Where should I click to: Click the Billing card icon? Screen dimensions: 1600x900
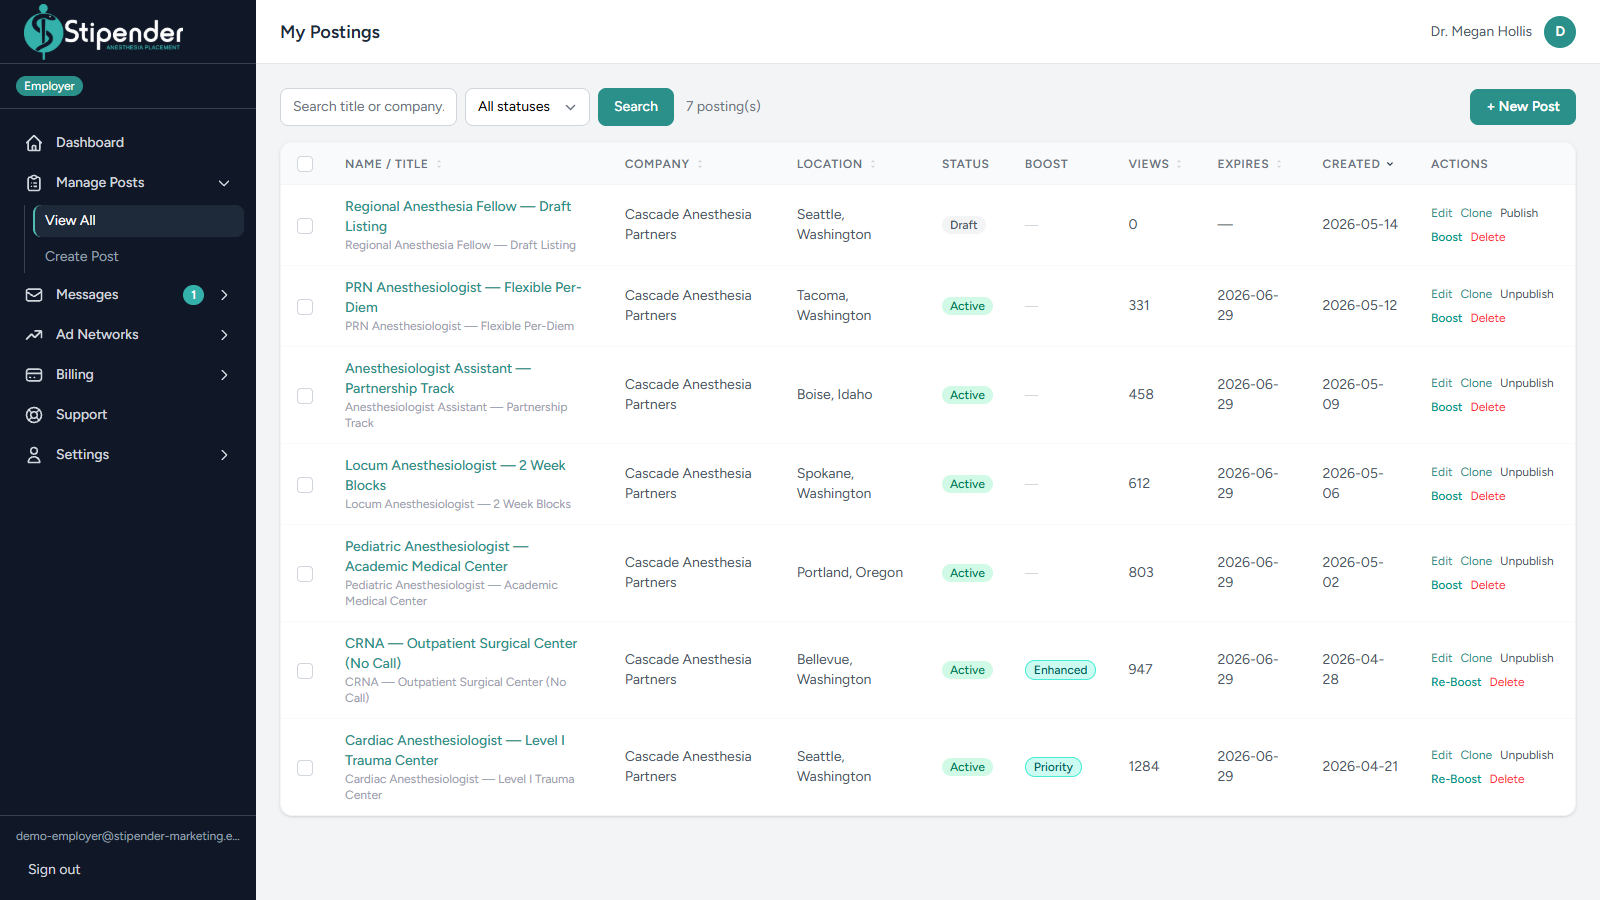(x=34, y=375)
